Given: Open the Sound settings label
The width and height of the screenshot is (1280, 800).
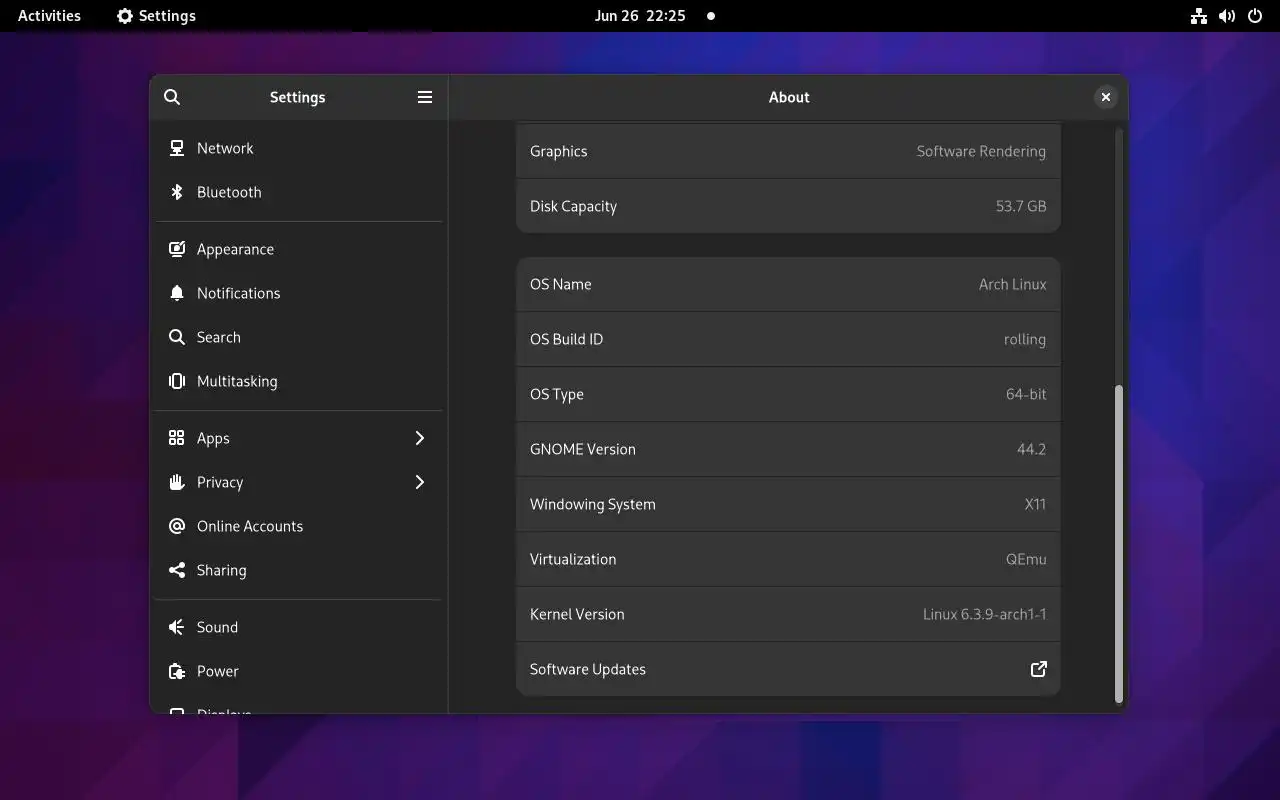Looking at the screenshot, I should 217,627.
